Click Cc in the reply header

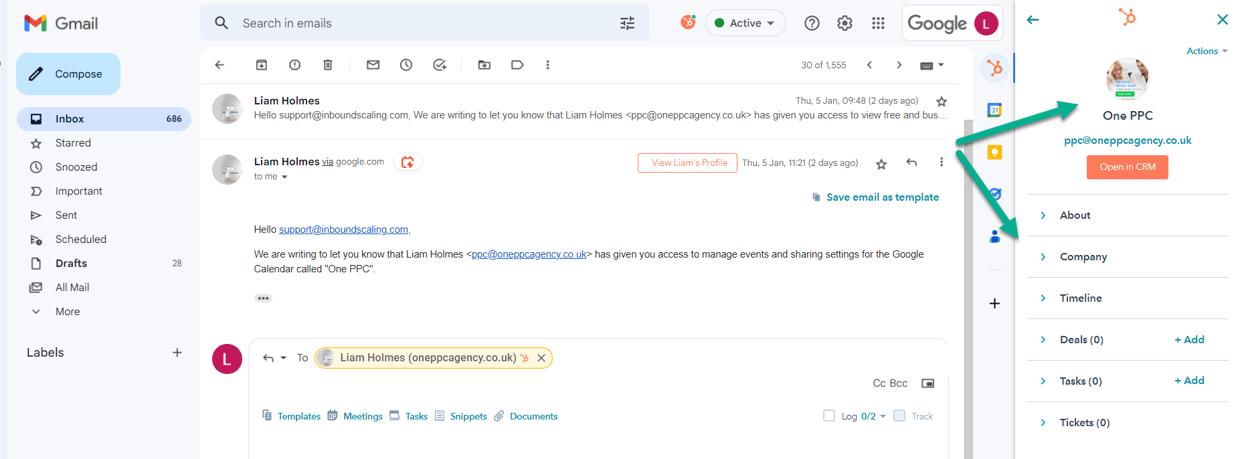[x=880, y=383]
